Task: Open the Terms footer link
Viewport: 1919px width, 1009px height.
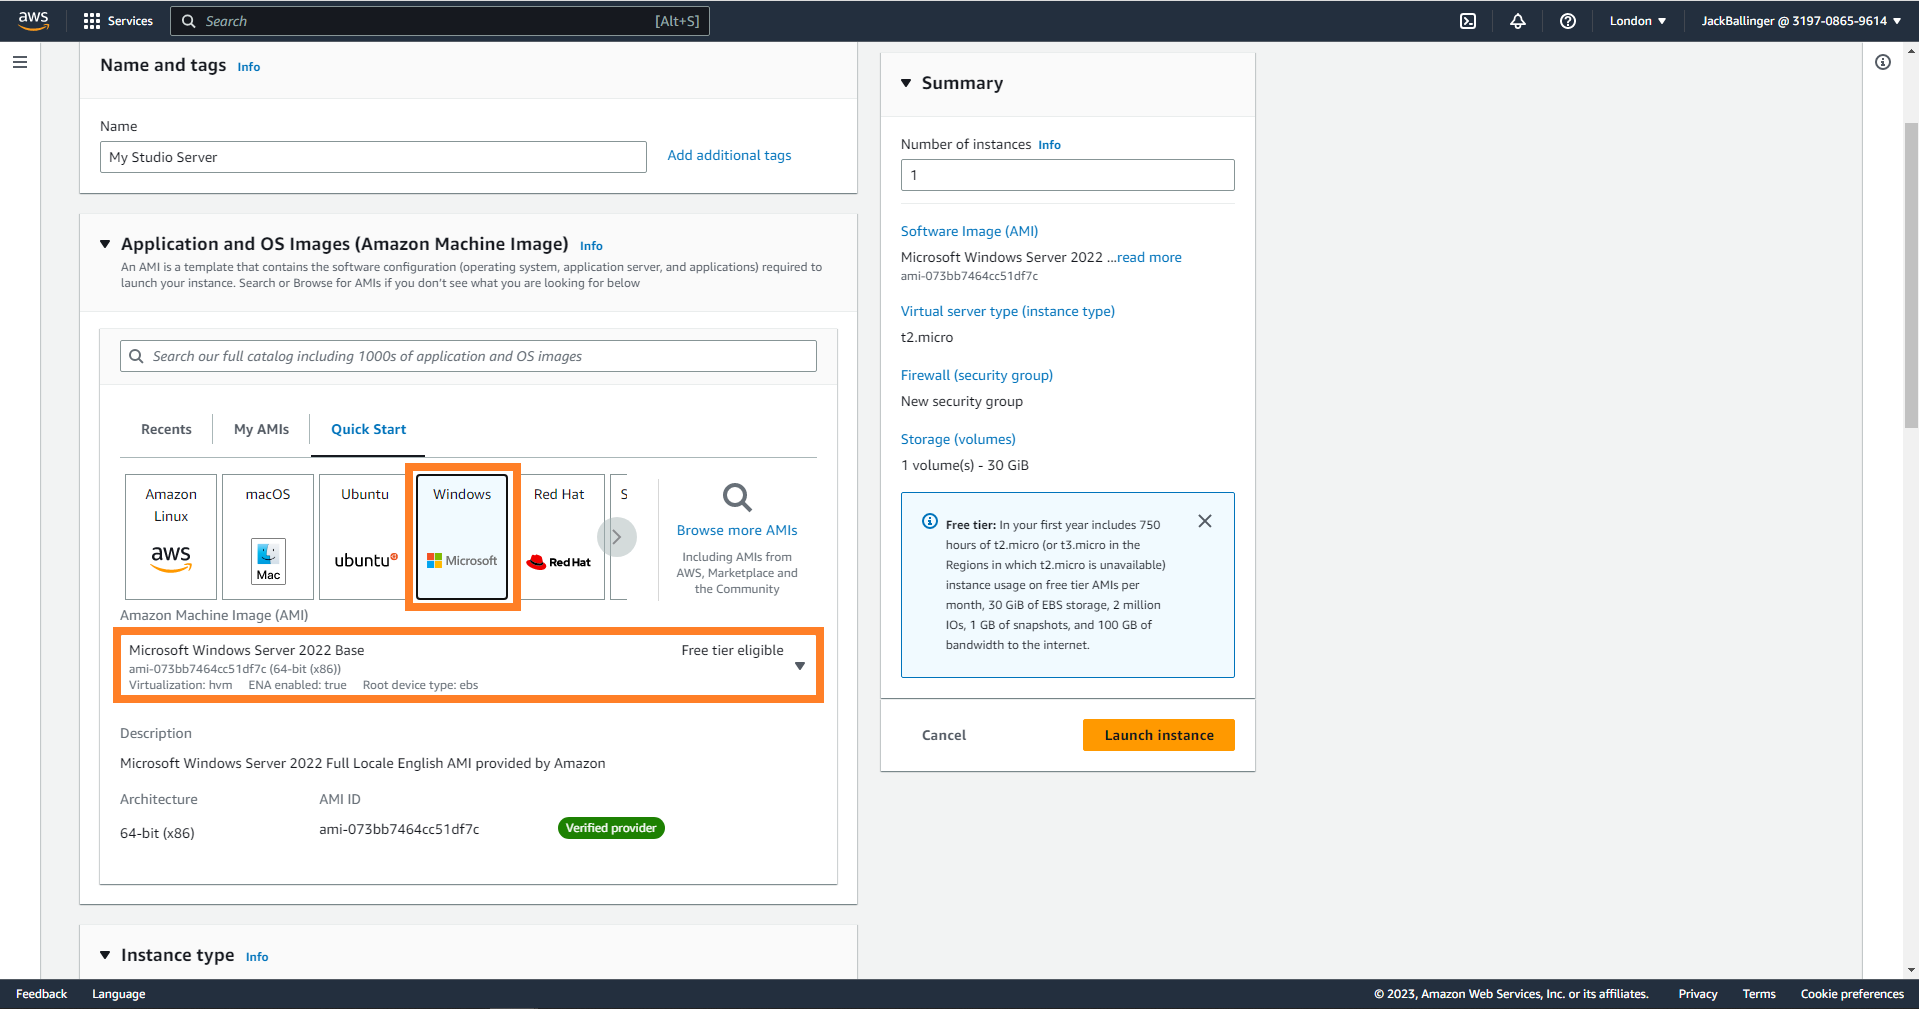Action: (x=1759, y=994)
